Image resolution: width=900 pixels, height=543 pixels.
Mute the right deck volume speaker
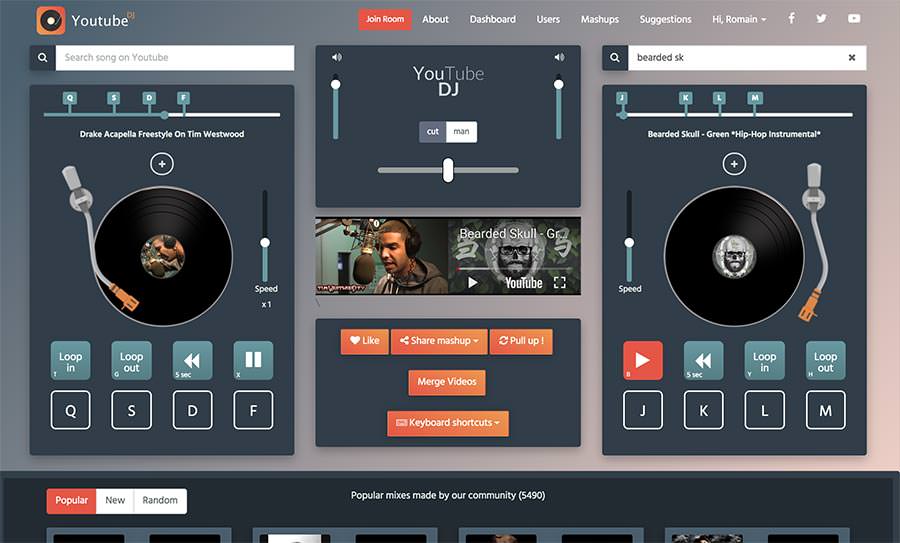click(559, 57)
